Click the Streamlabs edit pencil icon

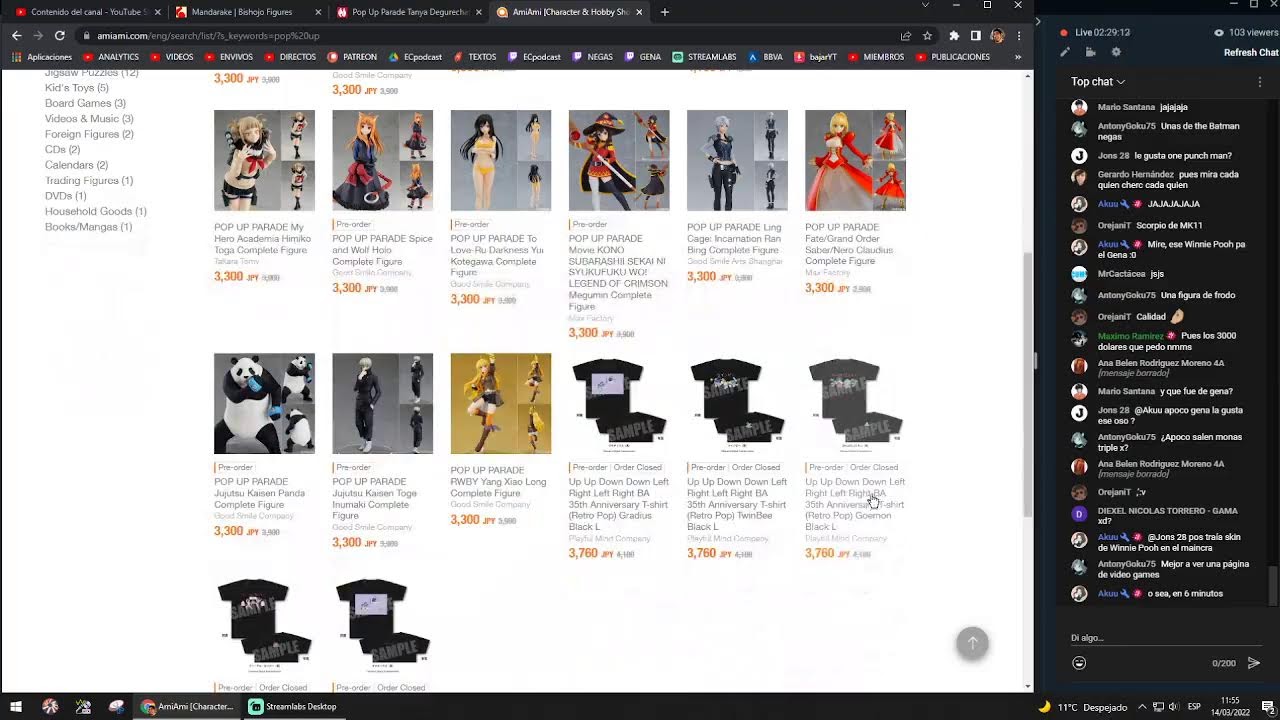(1065, 52)
